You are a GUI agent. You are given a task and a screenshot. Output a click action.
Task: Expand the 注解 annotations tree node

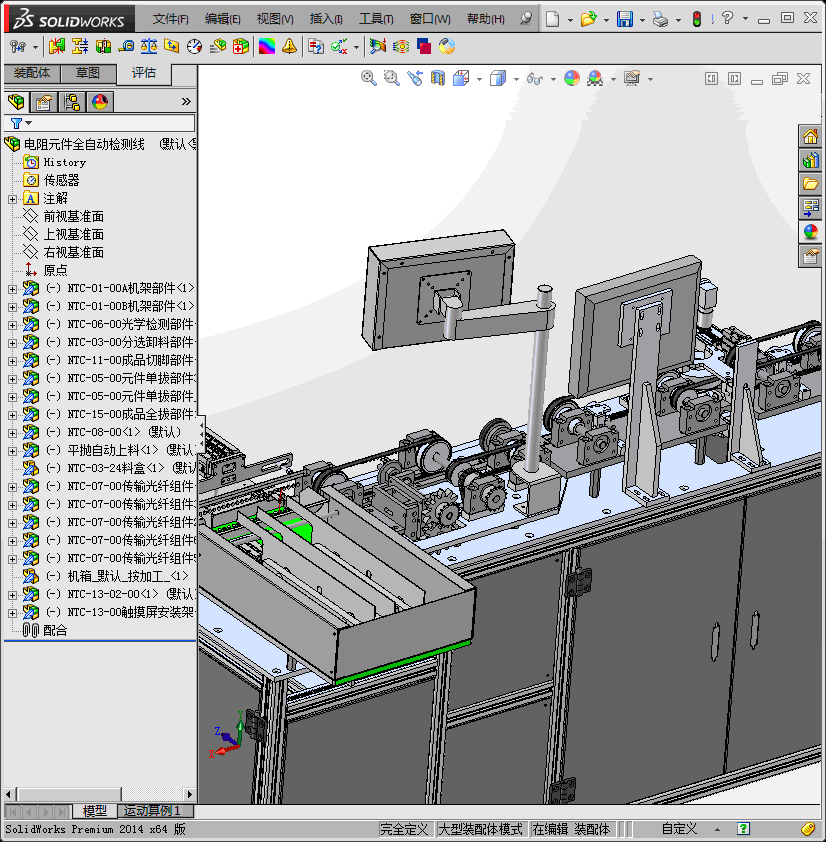[12, 199]
